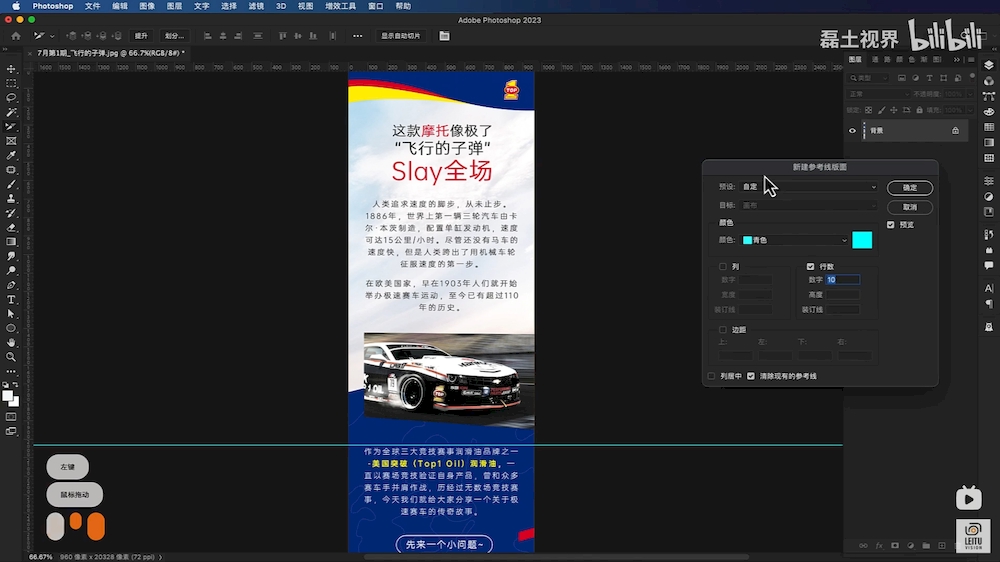Open the Apple menu
The width and height of the screenshot is (1000, 562).
pyautogui.click(x=15, y=6)
